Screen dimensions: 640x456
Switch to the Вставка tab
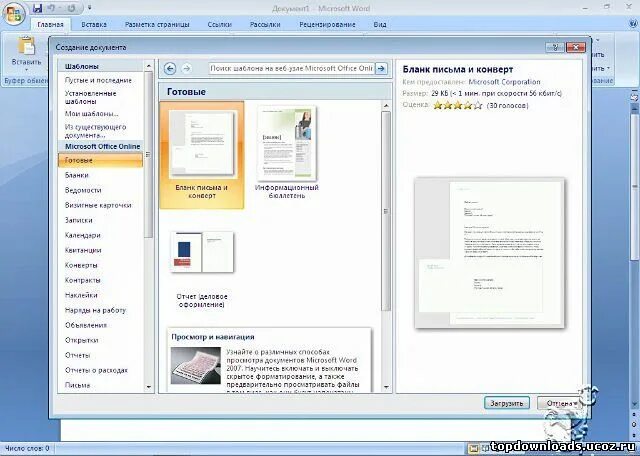click(94, 24)
